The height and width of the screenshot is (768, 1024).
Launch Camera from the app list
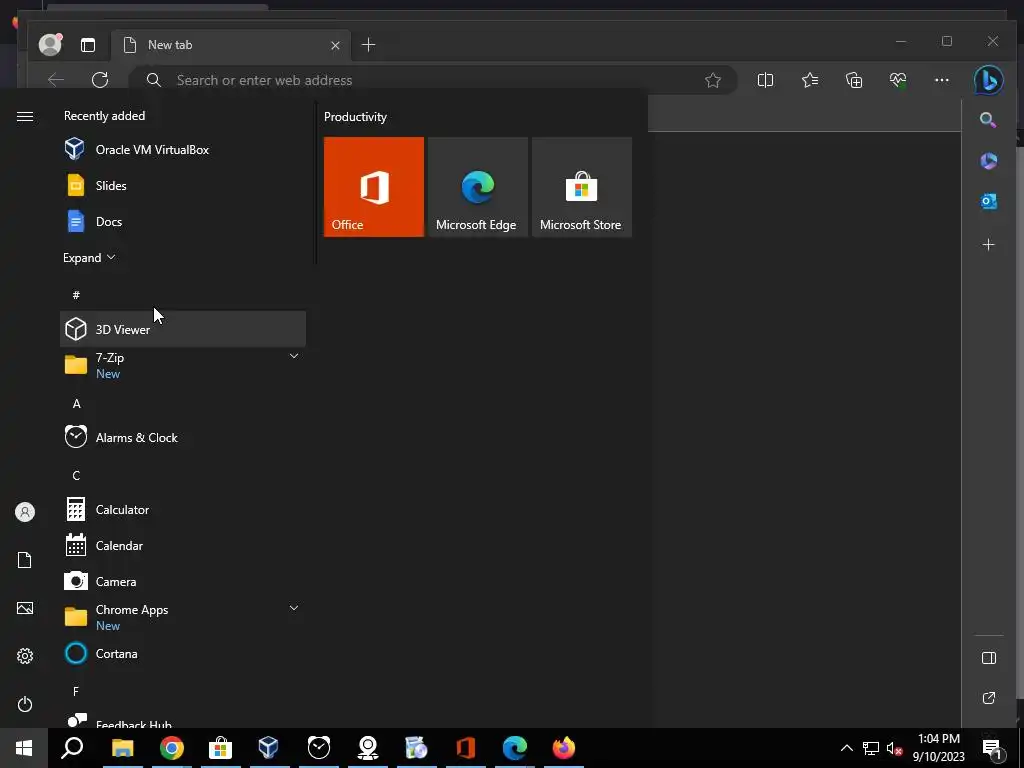pos(183,581)
